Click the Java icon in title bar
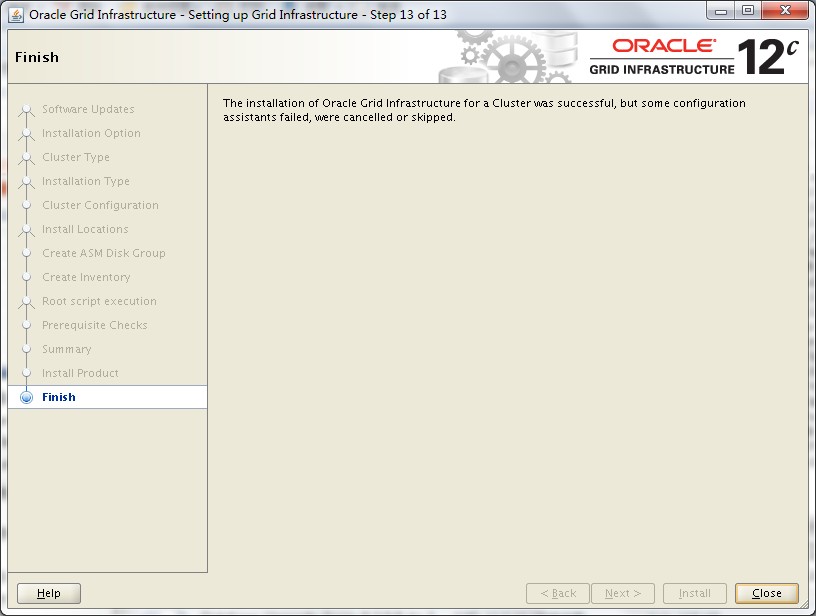The height and width of the screenshot is (616, 816). click(x=16, y=15)
